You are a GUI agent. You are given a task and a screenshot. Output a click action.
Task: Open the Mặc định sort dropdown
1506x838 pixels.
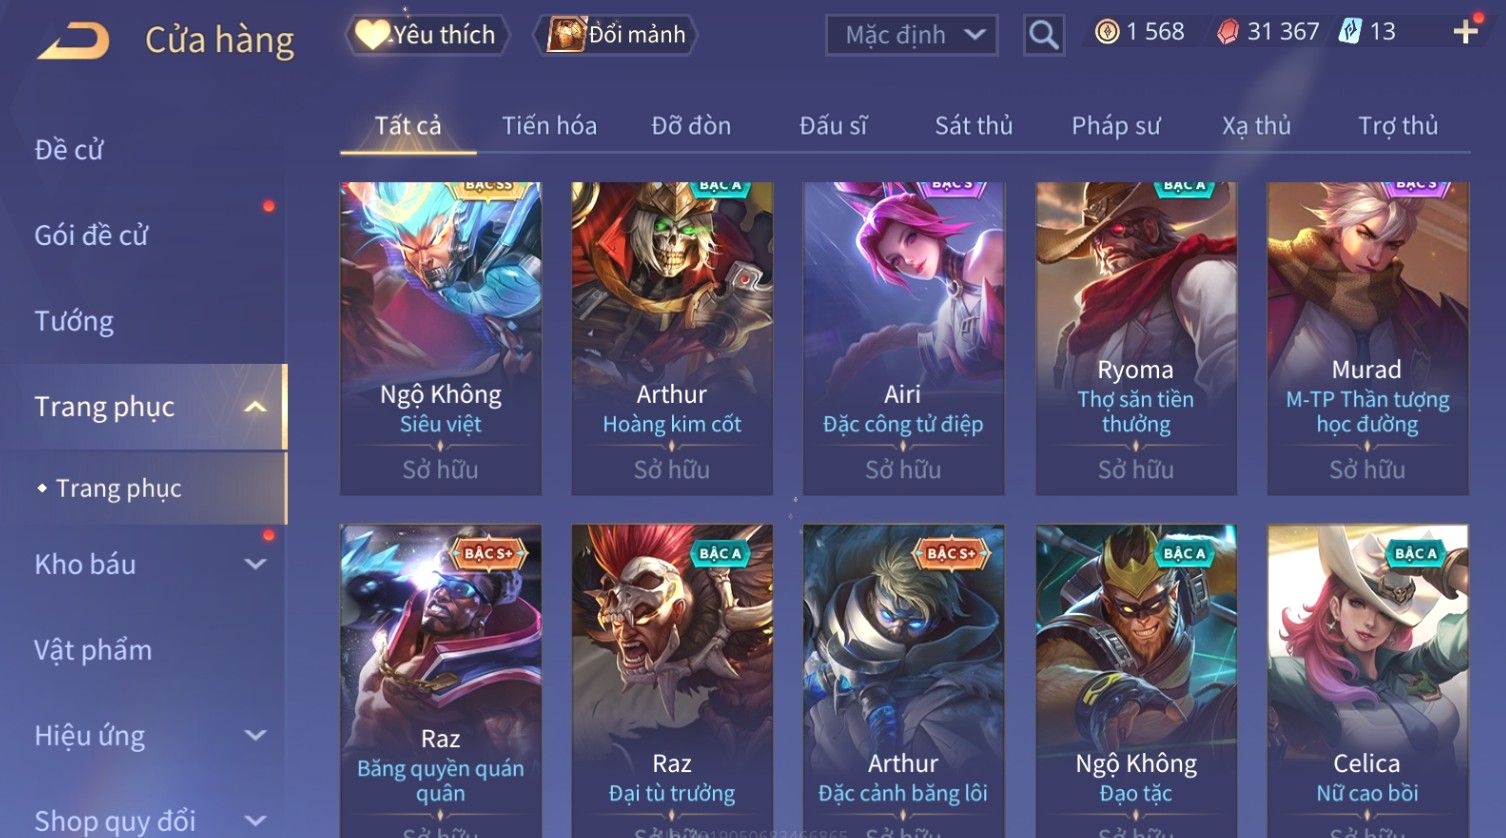pyautogui.click(x=912, y=35)
